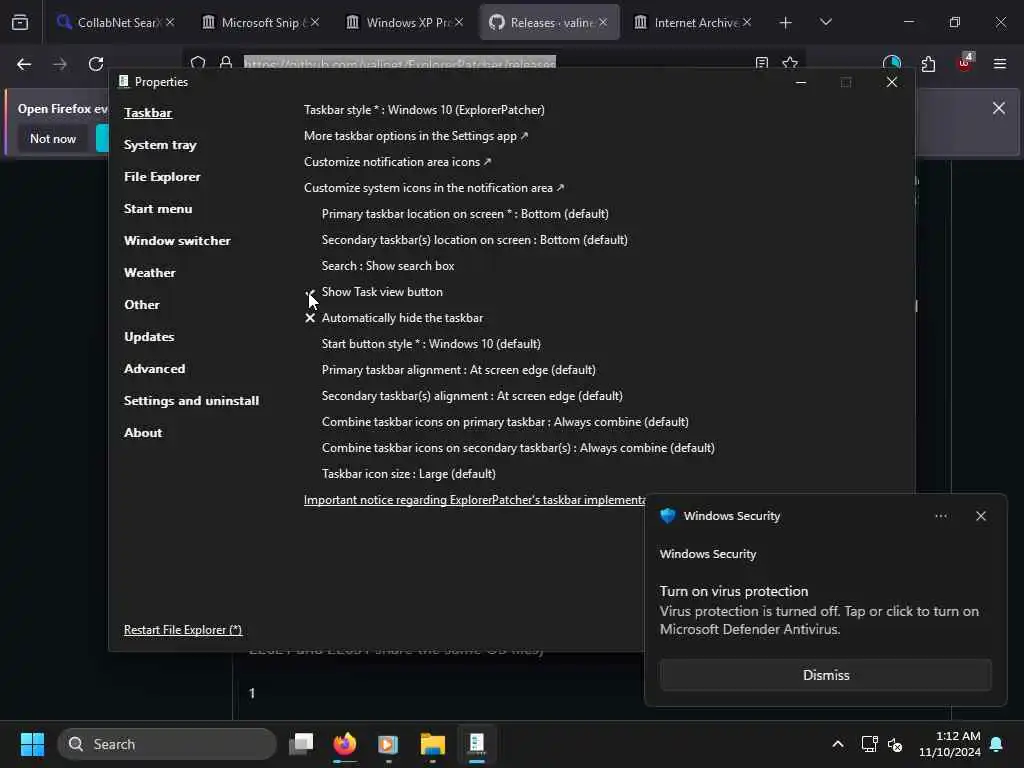This screenshot has height=768, width=1024.
Task: Go back in Firefox
Action: (24, 64)
